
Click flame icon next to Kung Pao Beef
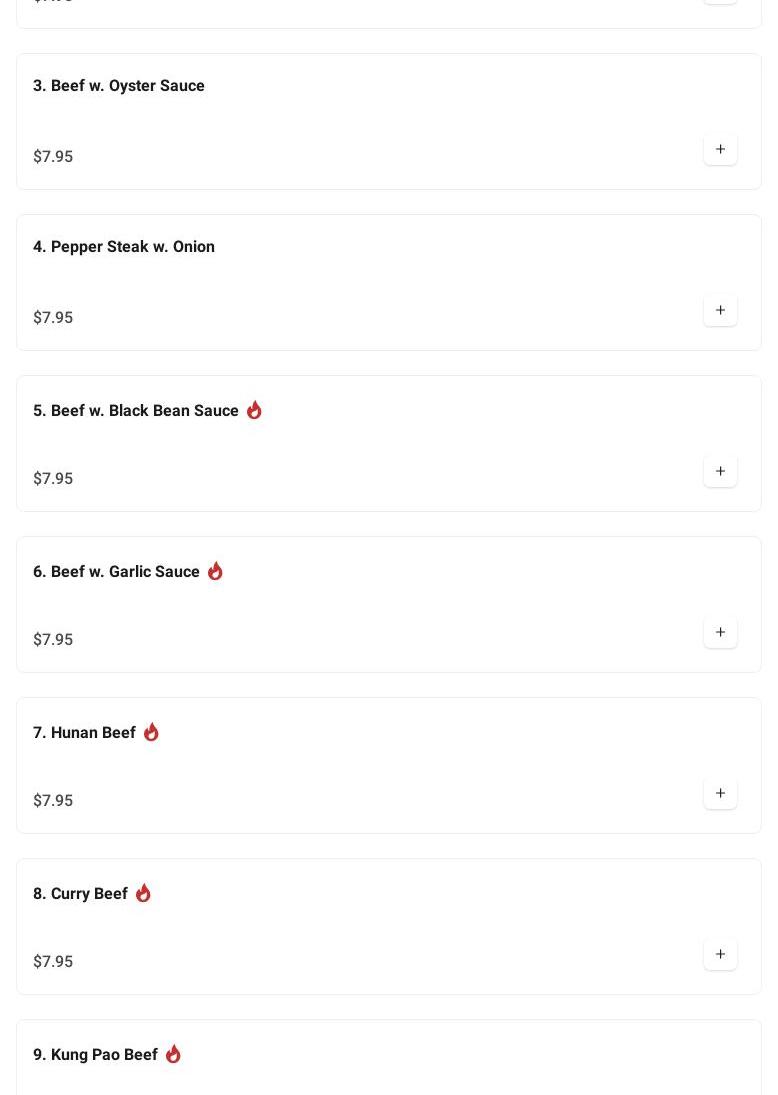173,1054
